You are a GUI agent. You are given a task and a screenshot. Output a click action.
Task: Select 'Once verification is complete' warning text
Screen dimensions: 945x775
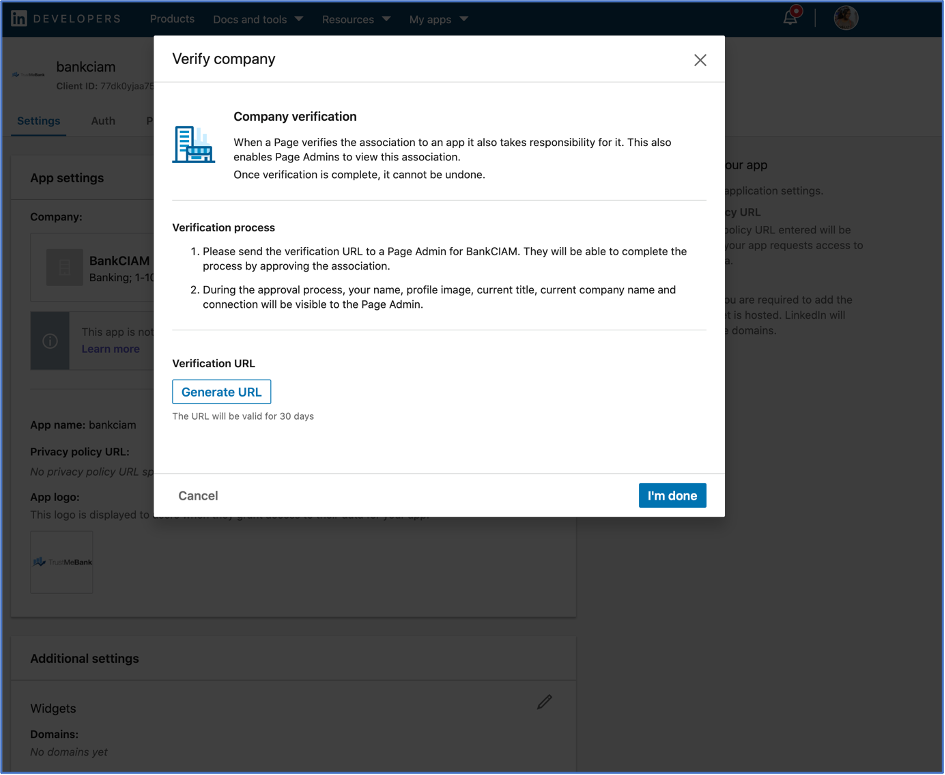[359, 175]
